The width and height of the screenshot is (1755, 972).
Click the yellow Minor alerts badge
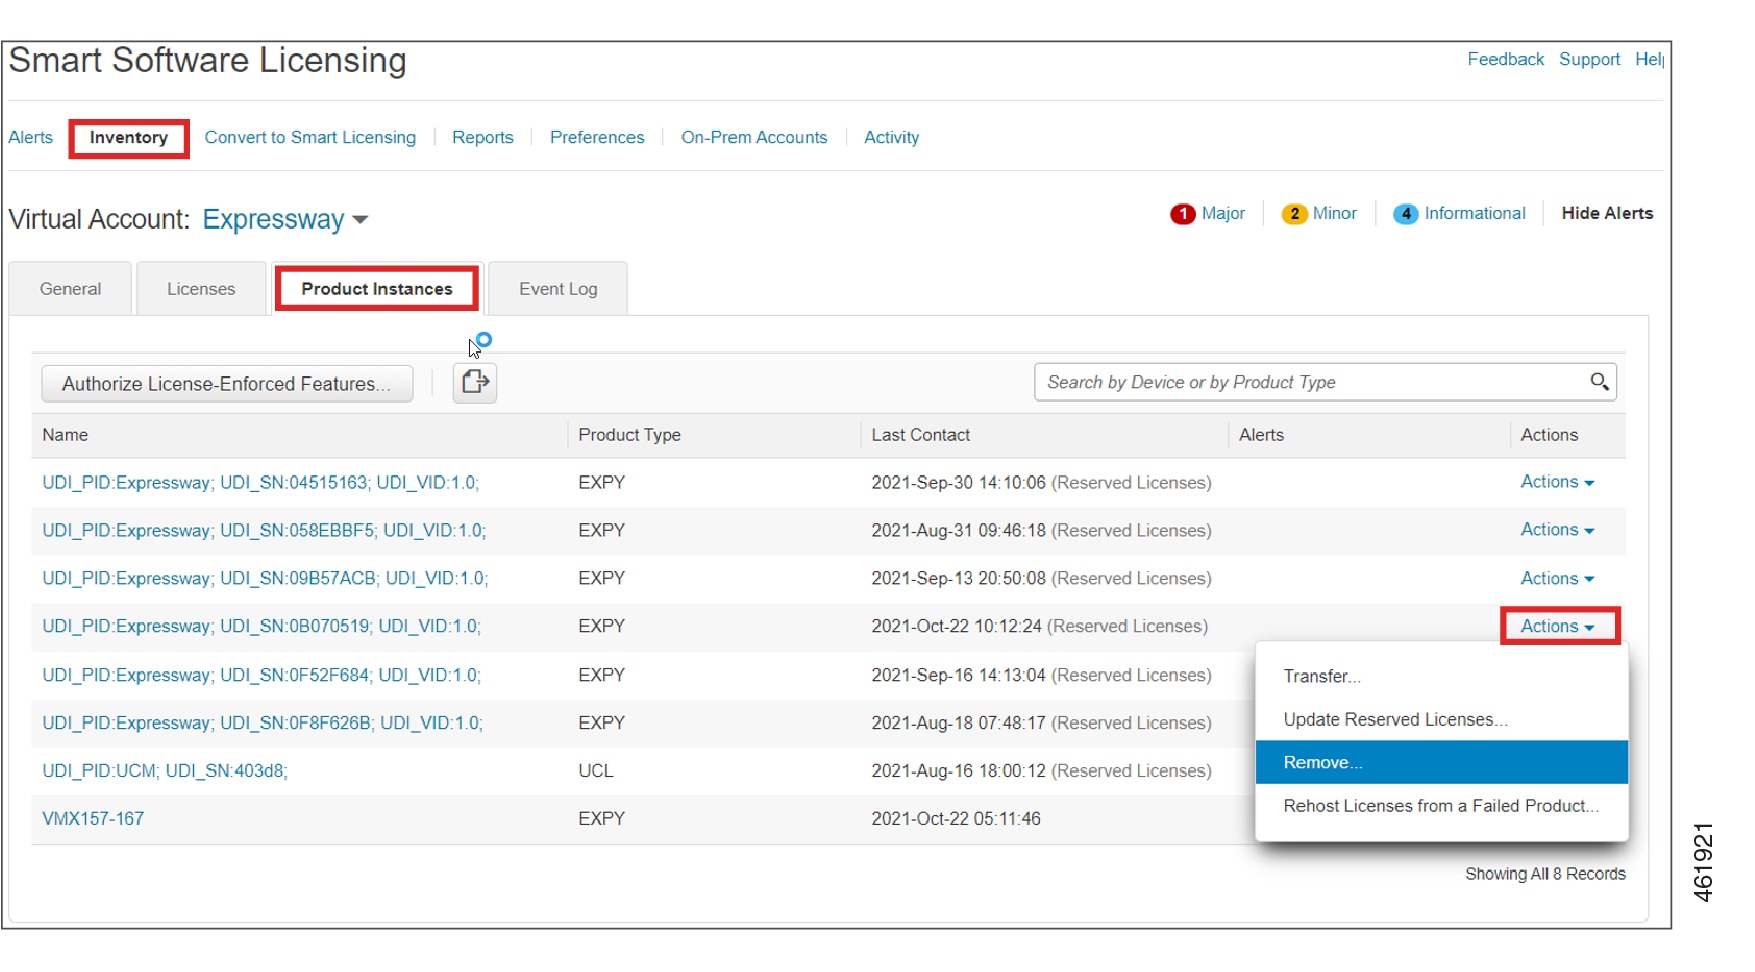point(1294,214)
